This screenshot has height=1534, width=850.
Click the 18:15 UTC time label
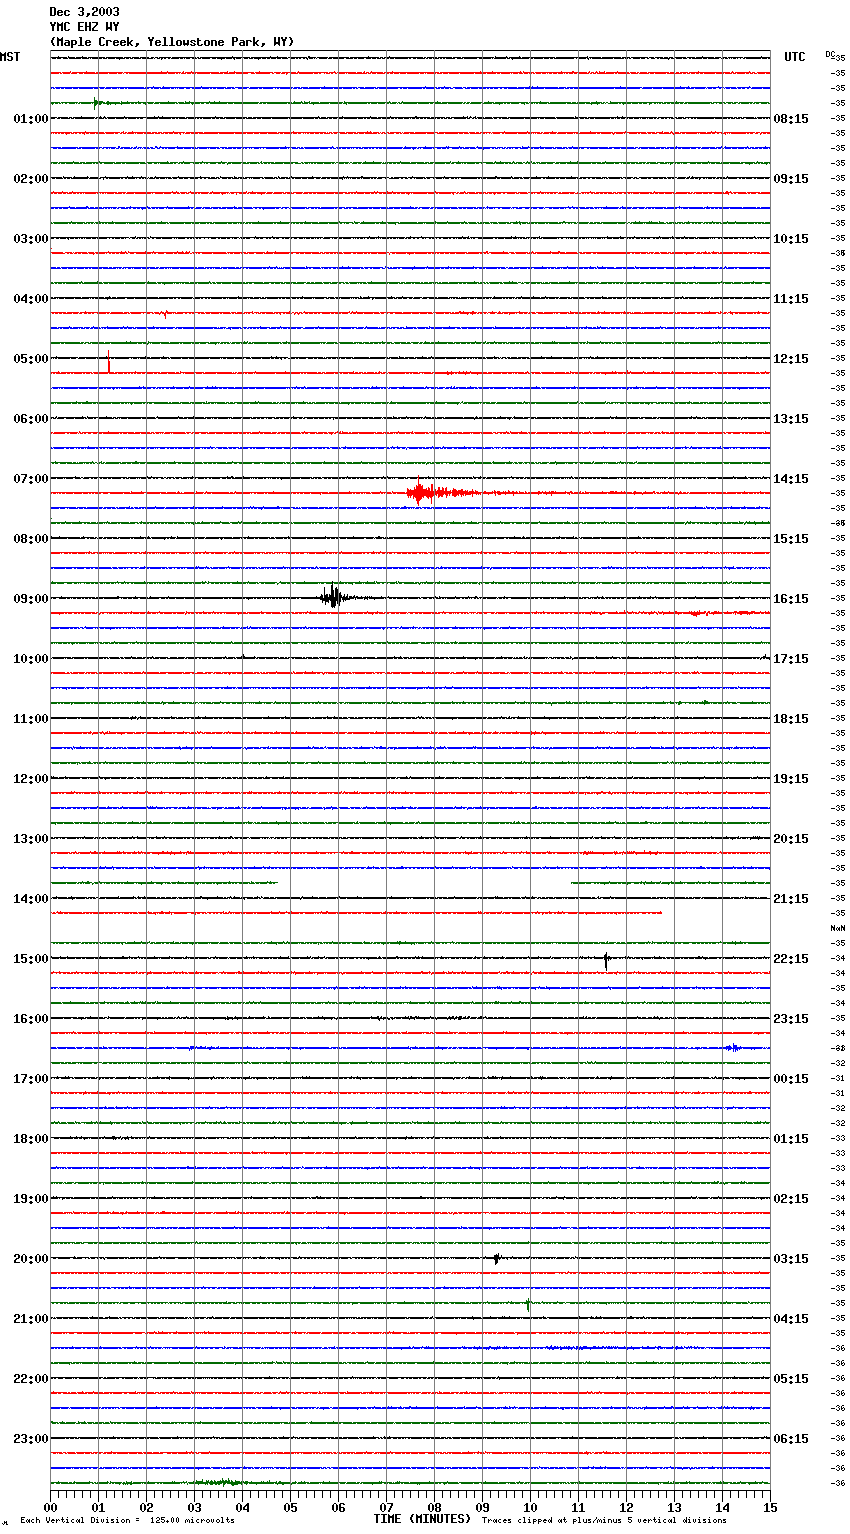tap(791, 719)
